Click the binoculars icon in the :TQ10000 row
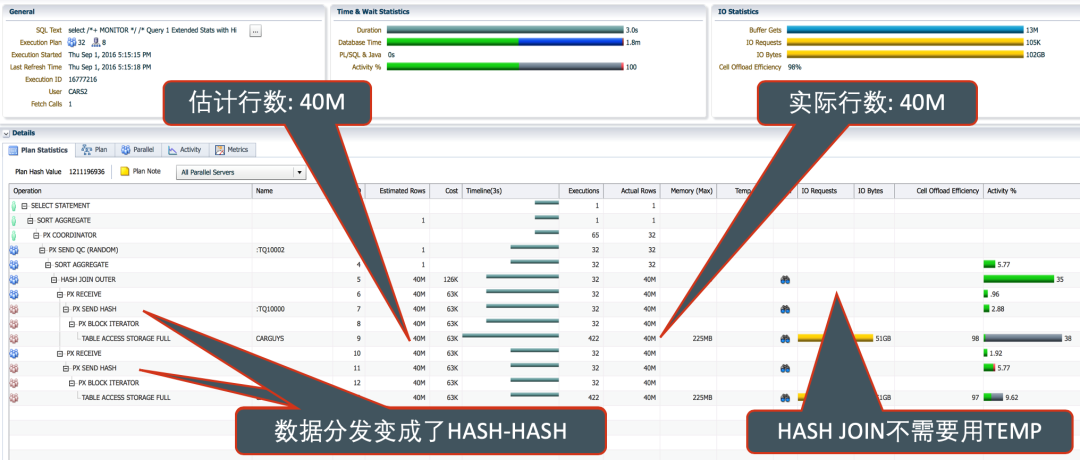This screenshot has height=460, width=1080. point(785,309)
